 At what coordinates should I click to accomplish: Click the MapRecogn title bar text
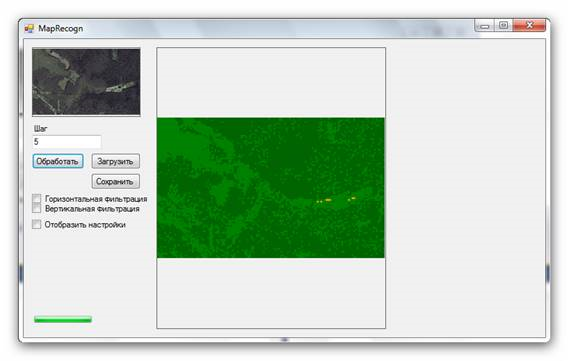point(61,28)
